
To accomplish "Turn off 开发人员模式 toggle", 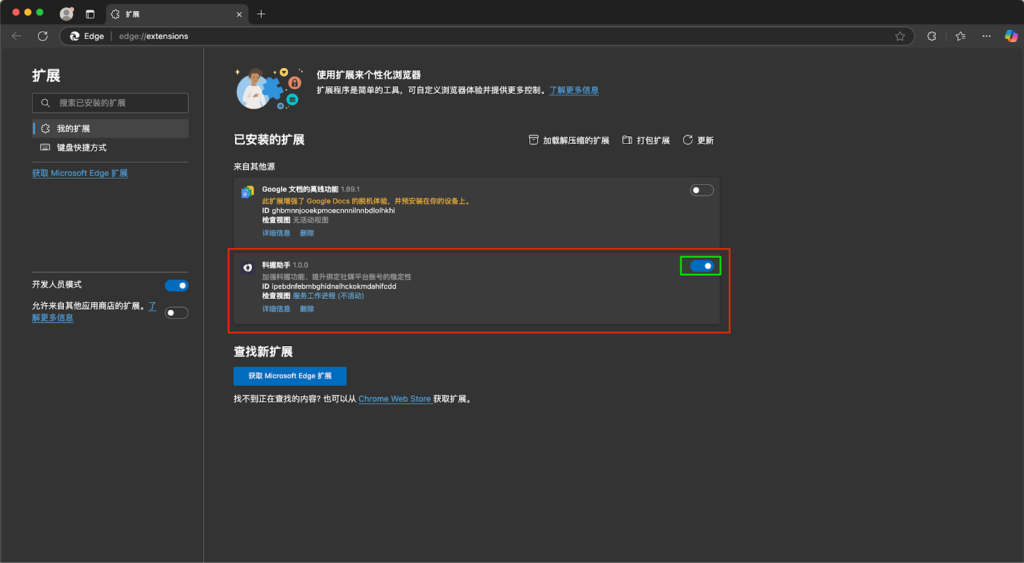I will click(176, 285).
